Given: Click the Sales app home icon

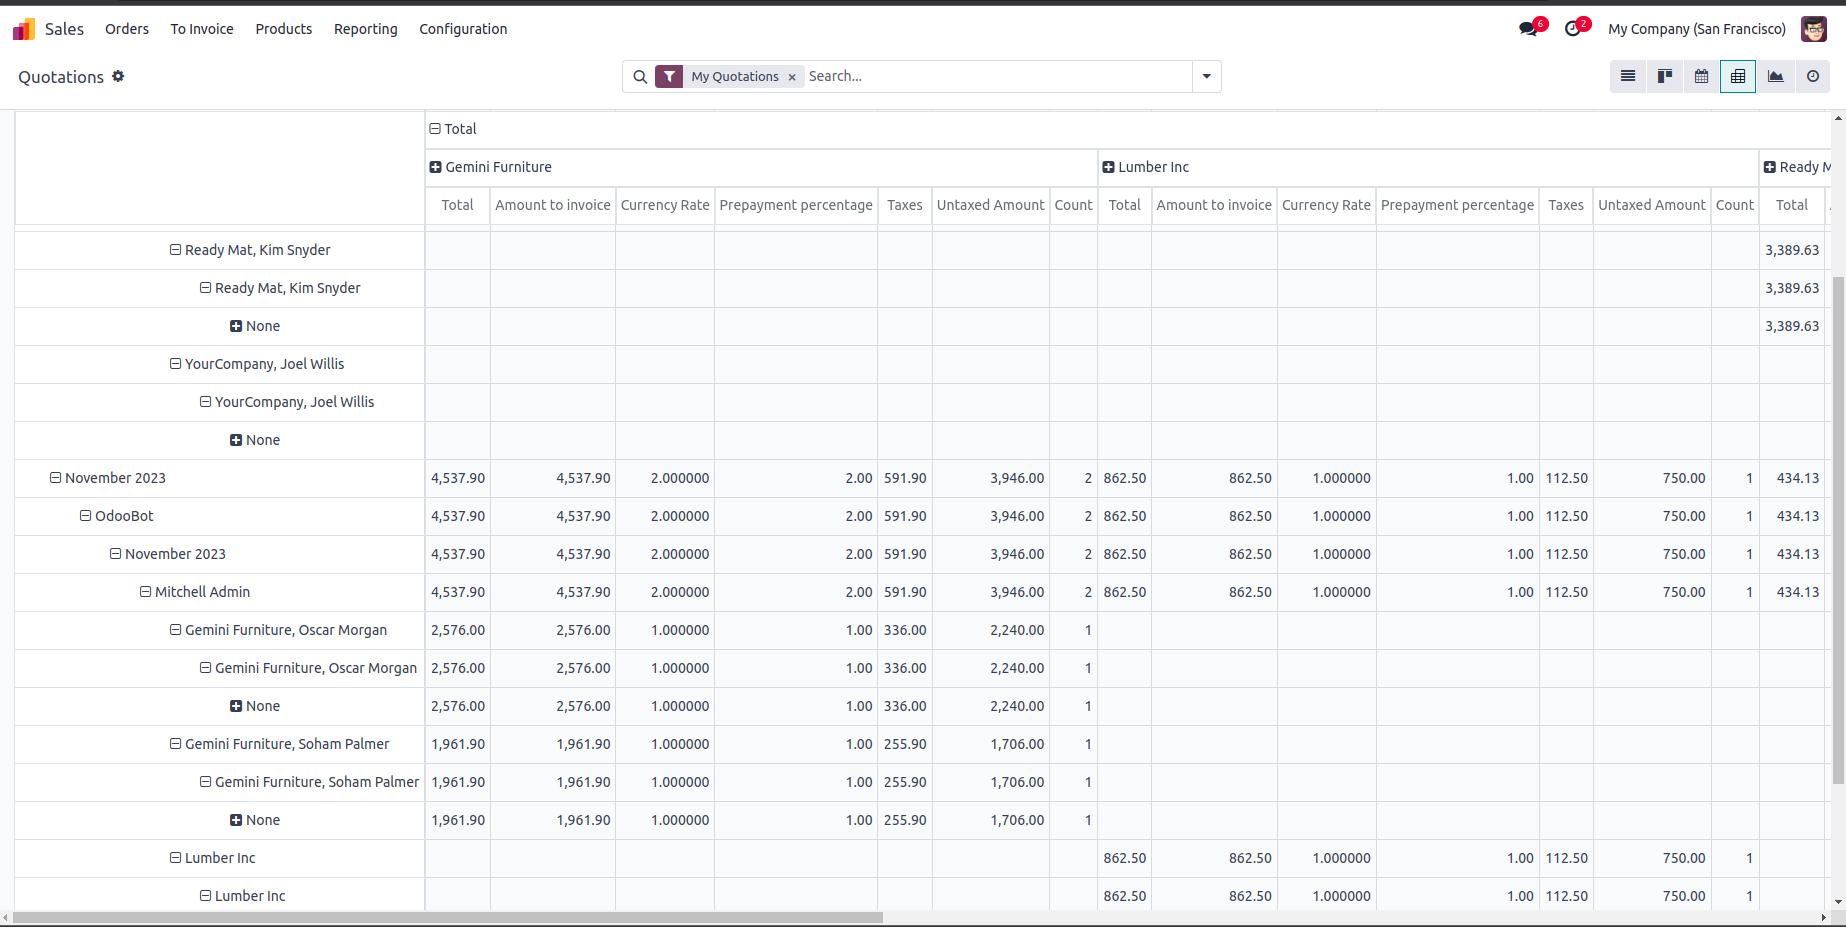Looking at the screenshot, I should click(x=24, y=29).
